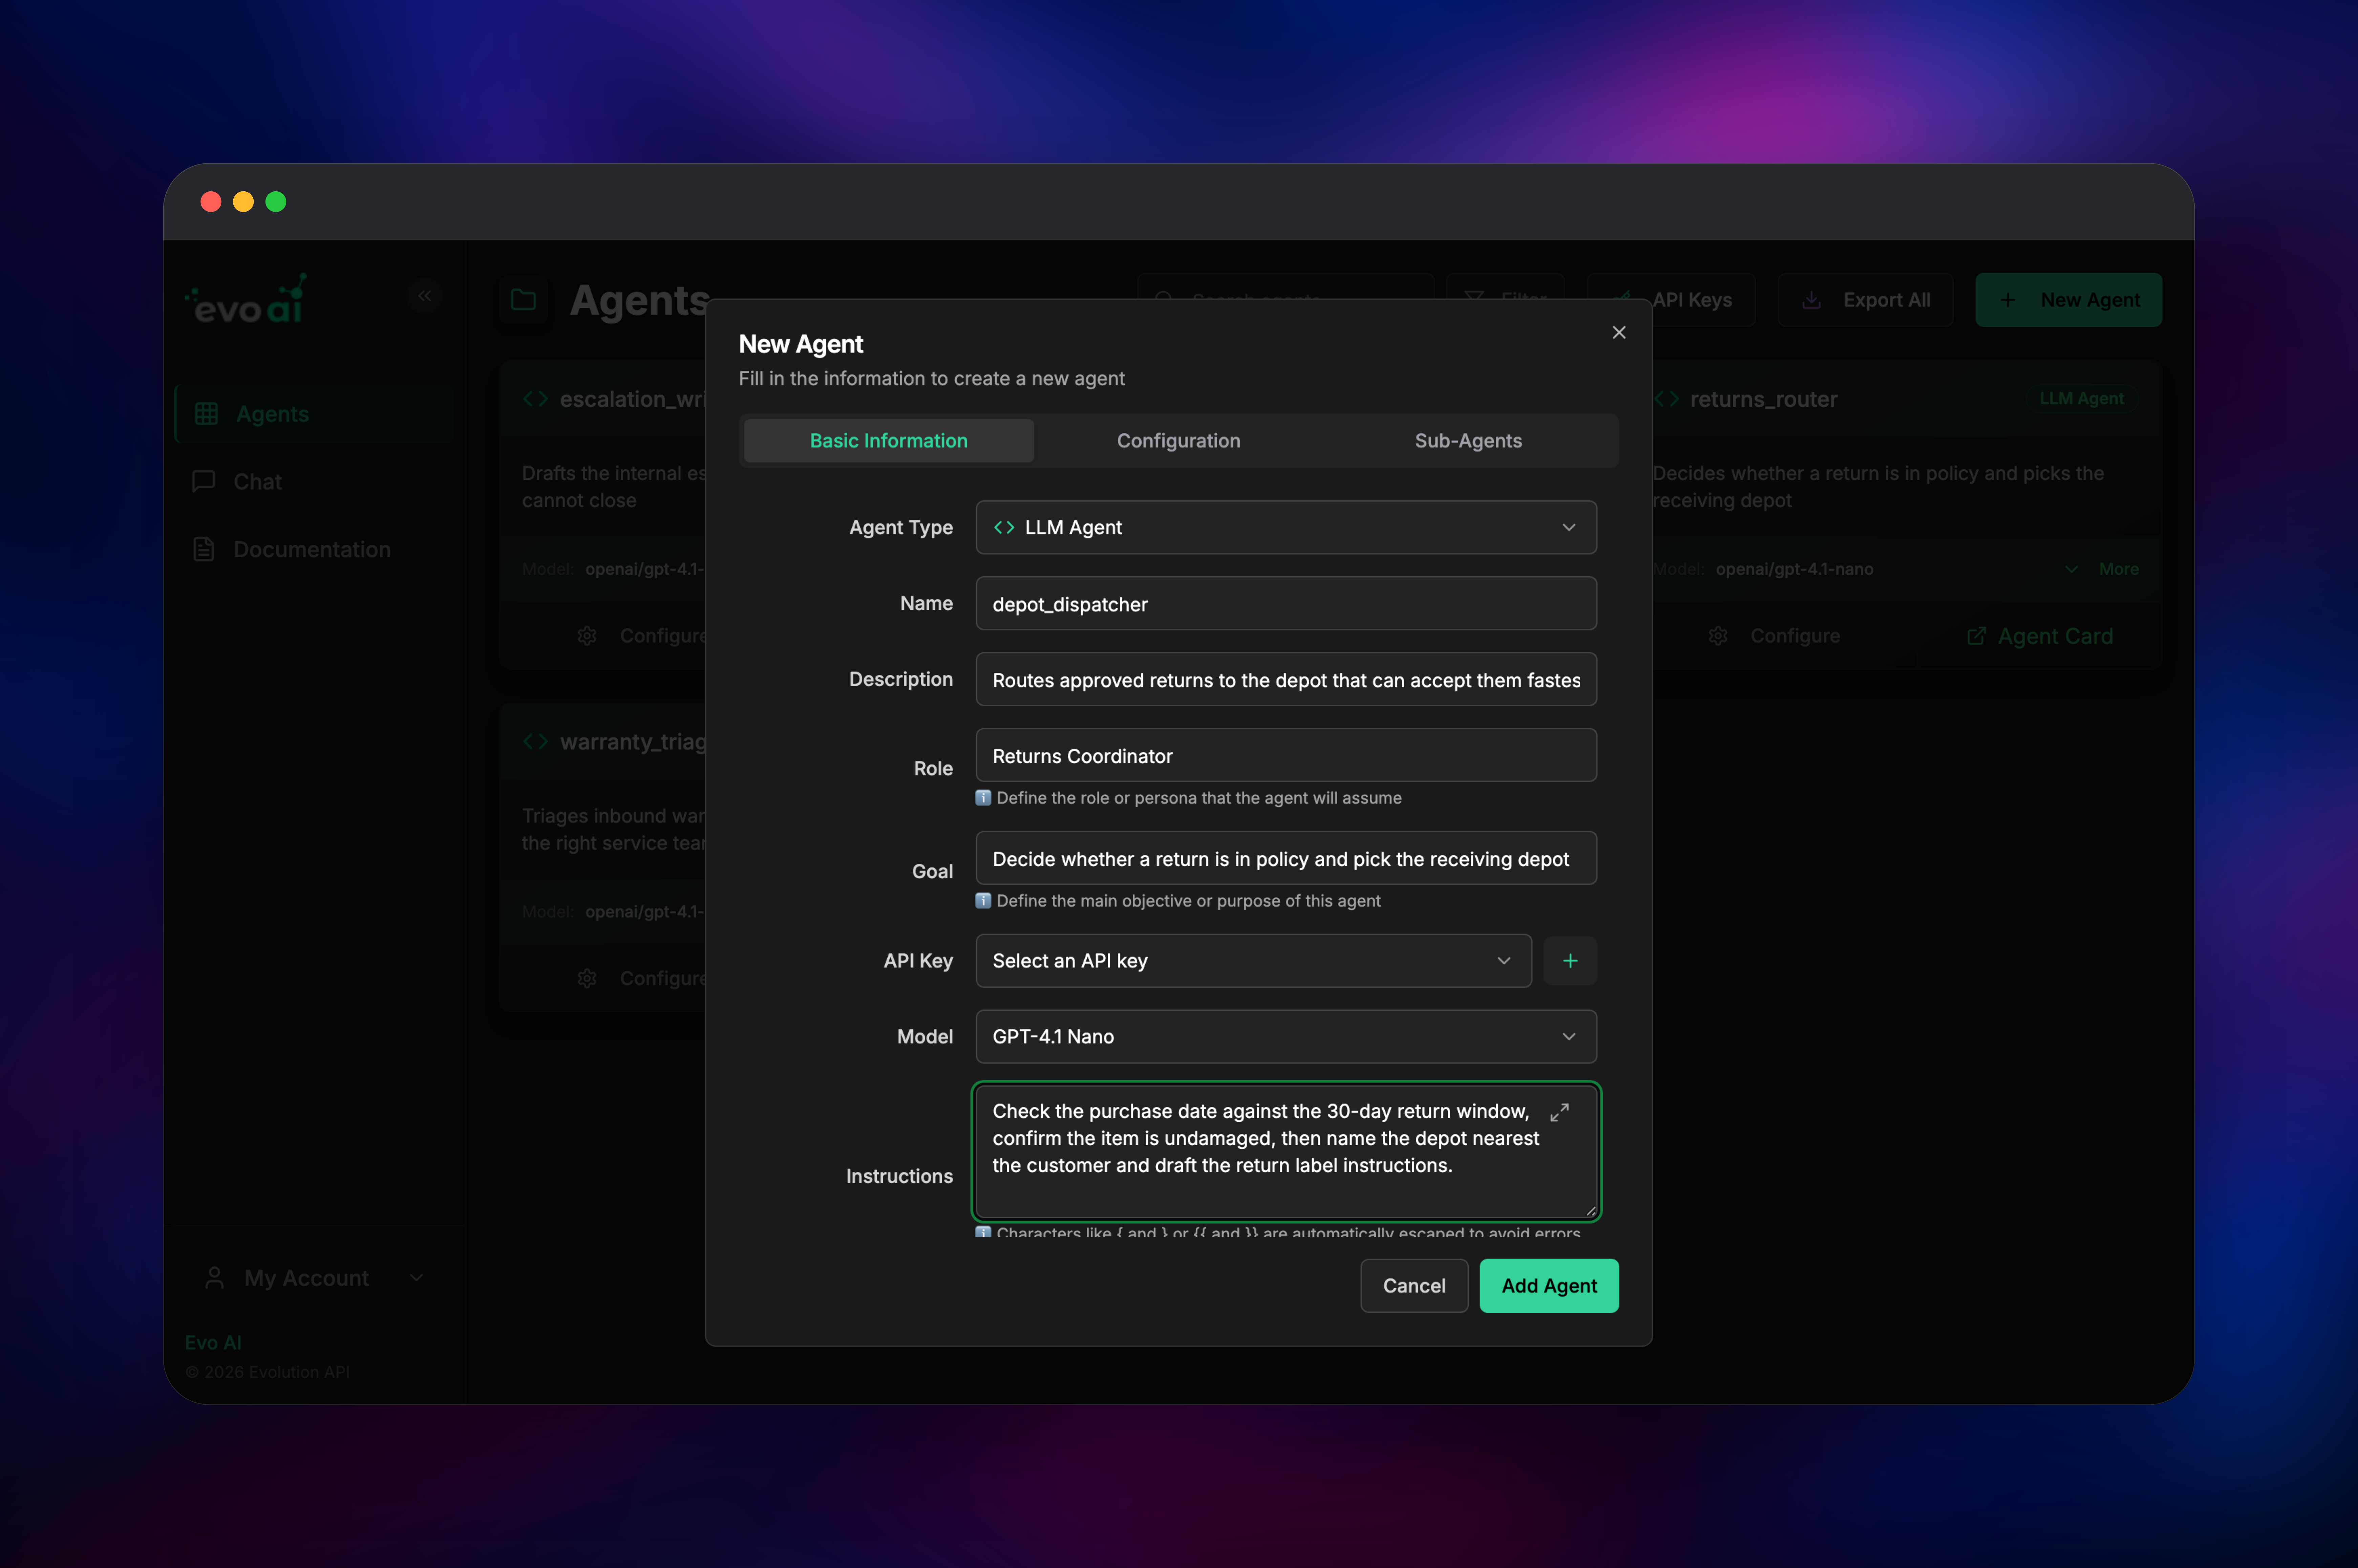The height and width of the screenshot is (1568, 2358).
Task: Expand More on the returns_router card
Action: 2102,569
